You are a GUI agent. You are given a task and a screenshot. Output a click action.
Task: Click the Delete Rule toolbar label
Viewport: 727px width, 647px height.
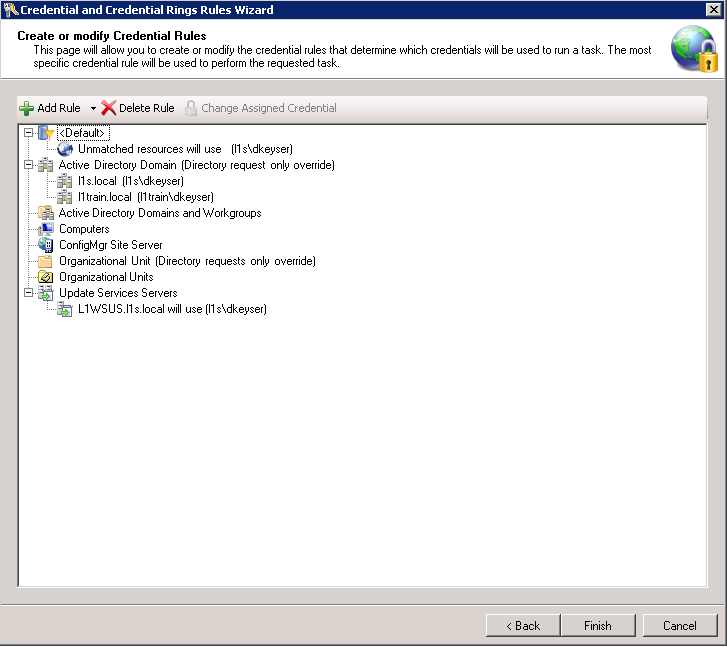(147, 108)
